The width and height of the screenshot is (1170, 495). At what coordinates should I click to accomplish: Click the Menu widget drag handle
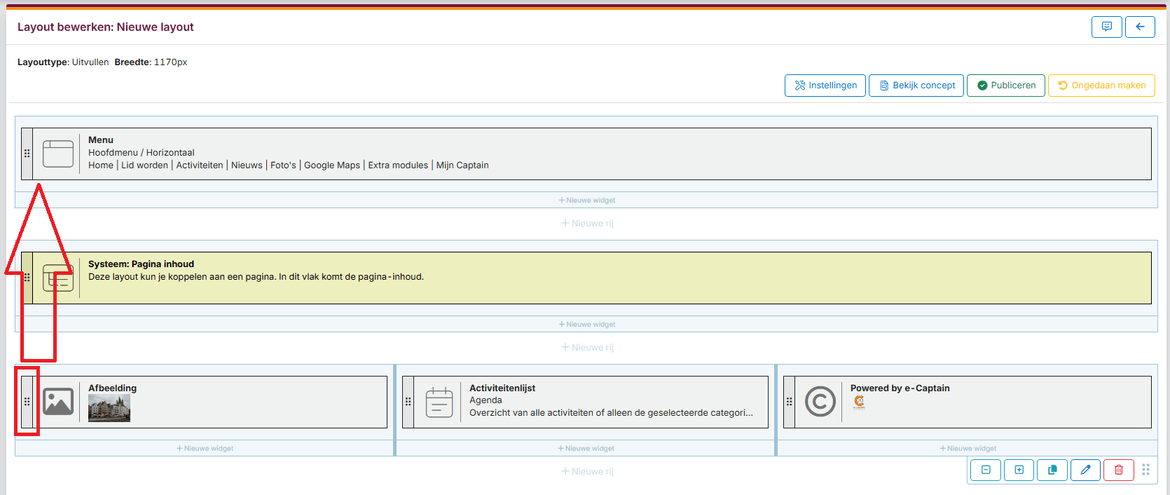click(x=27, y=154)
